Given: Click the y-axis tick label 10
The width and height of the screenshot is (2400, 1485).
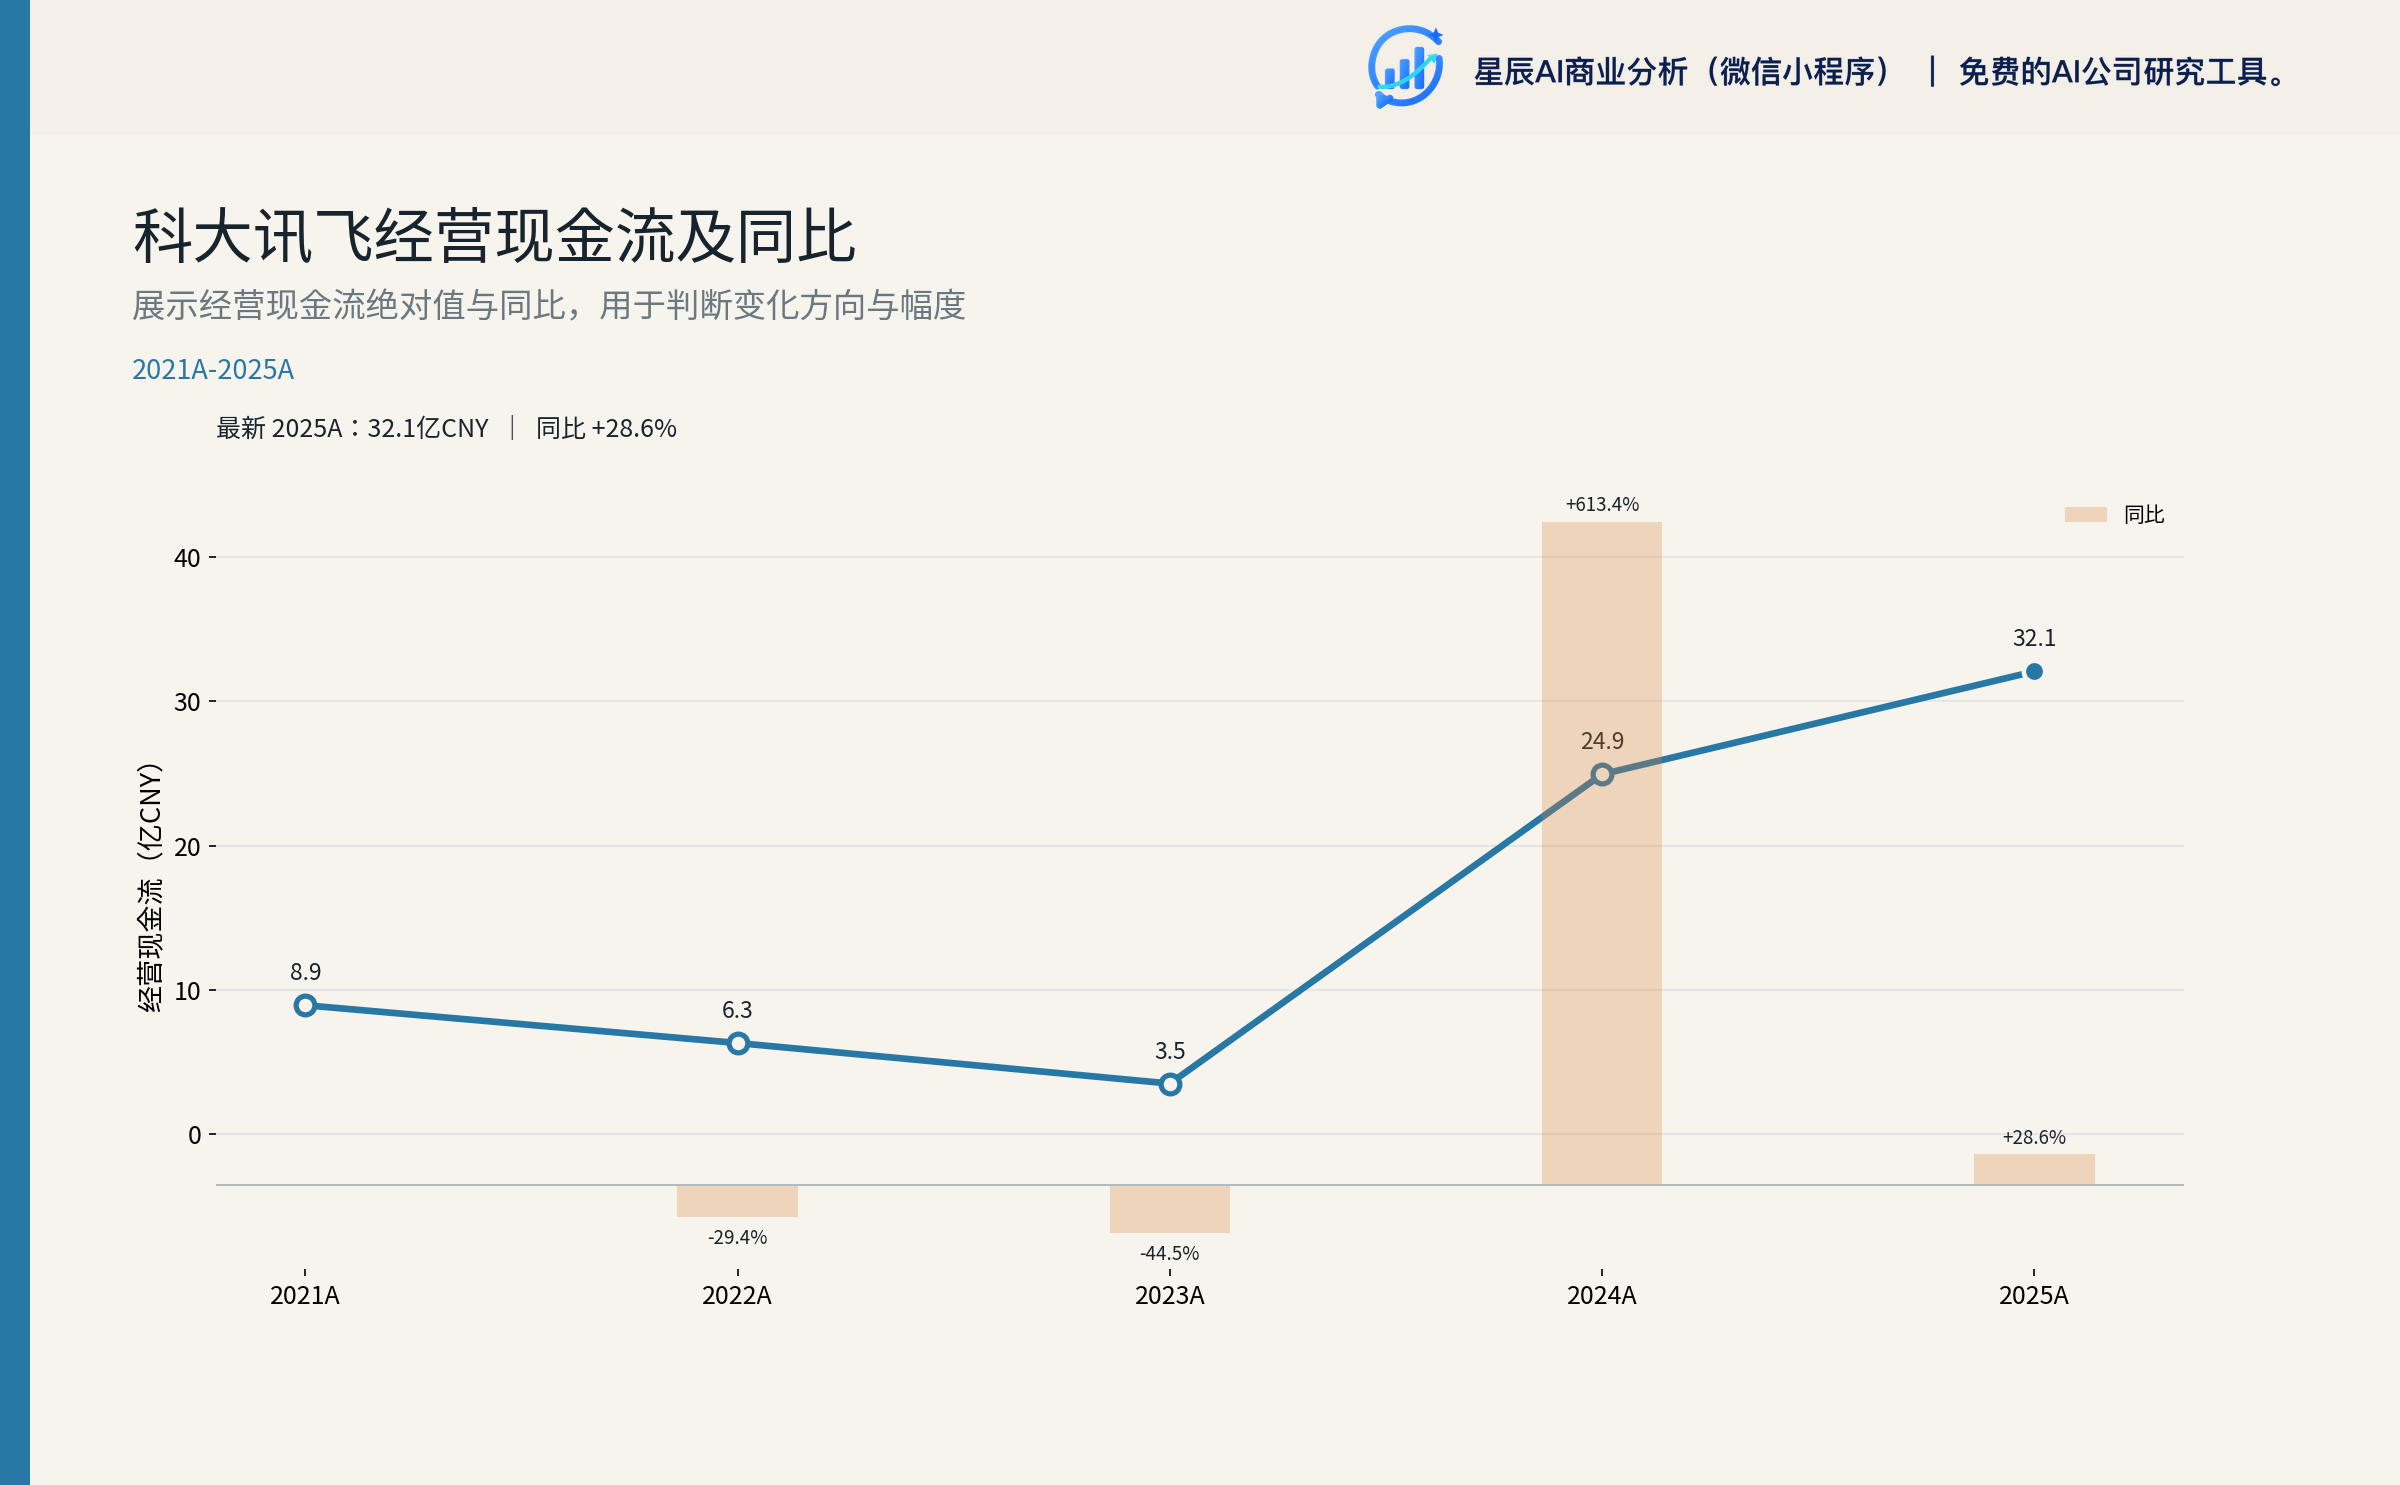Looking at the screenshot, I should coord(187,991).
